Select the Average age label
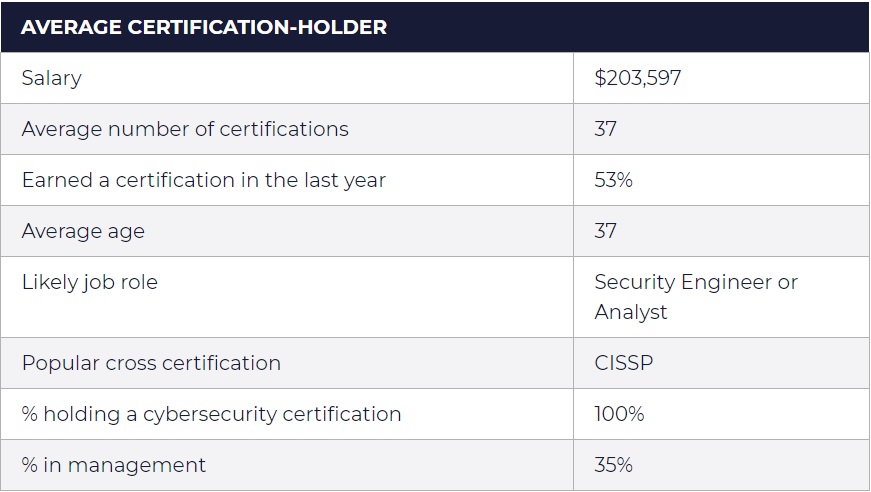This screenshot has height=492, width=871. [83, 231]
